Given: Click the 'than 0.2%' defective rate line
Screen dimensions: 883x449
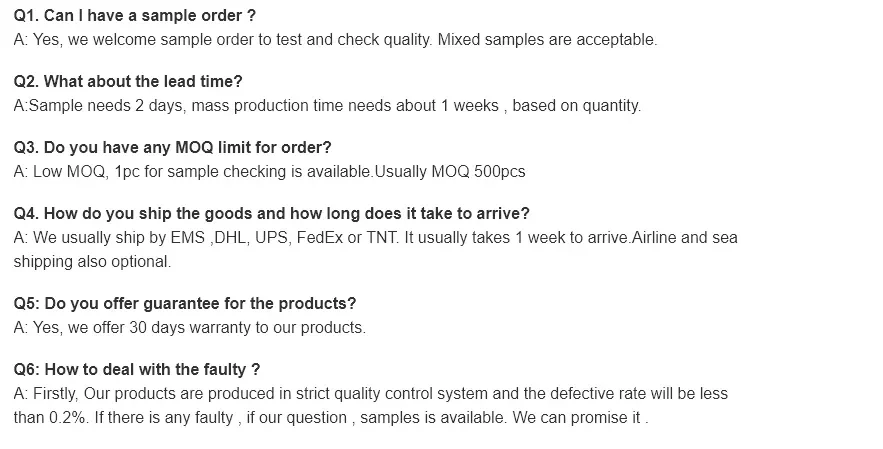Looking at the screenshot, I should [331, 417].
